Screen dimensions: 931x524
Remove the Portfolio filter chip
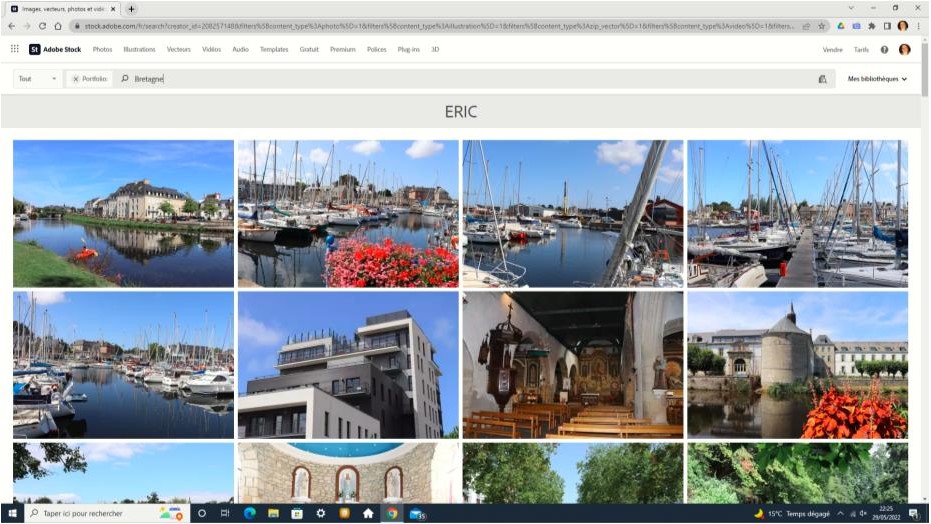point(76,79)
